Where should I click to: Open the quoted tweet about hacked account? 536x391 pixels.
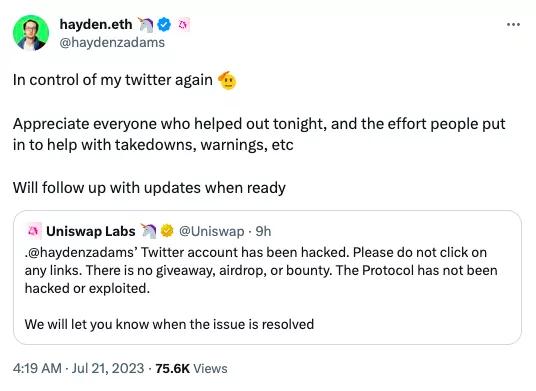coord(267,278)
